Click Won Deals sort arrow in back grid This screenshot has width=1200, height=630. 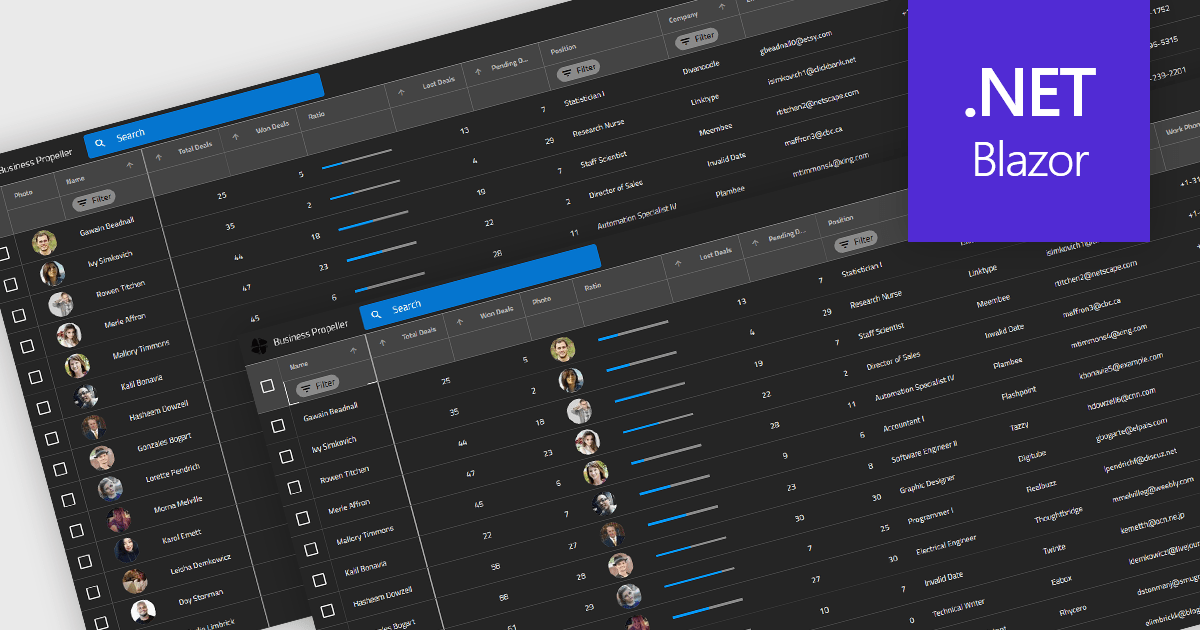point(236,136)
